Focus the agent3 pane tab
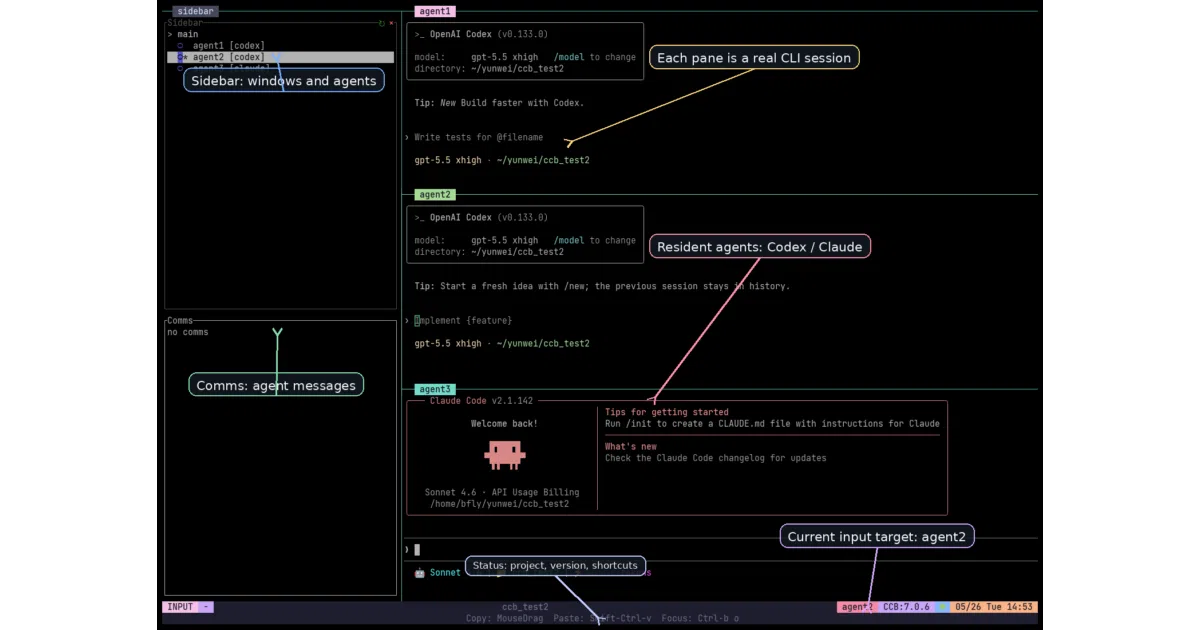Screen dimensions: 1200x630 point(435,389)
